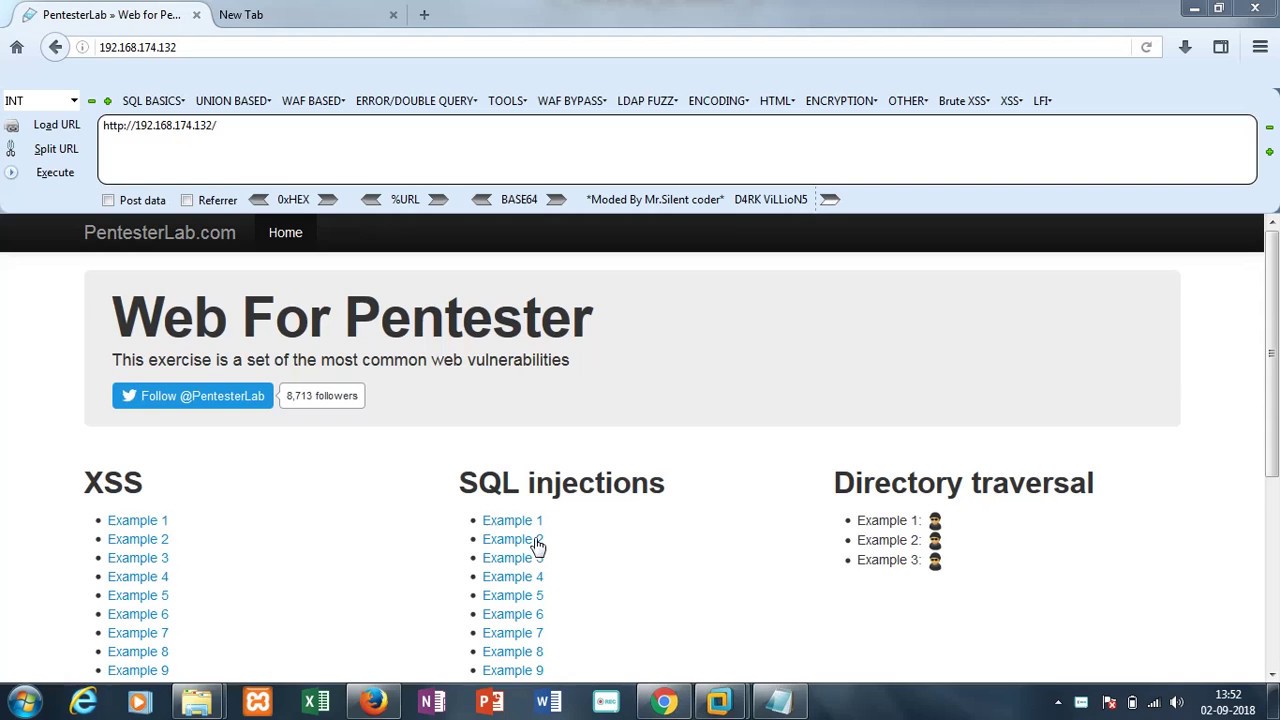Open Google Chrome from the taskbar
The image size is (1280, 720).
[664, 702]
